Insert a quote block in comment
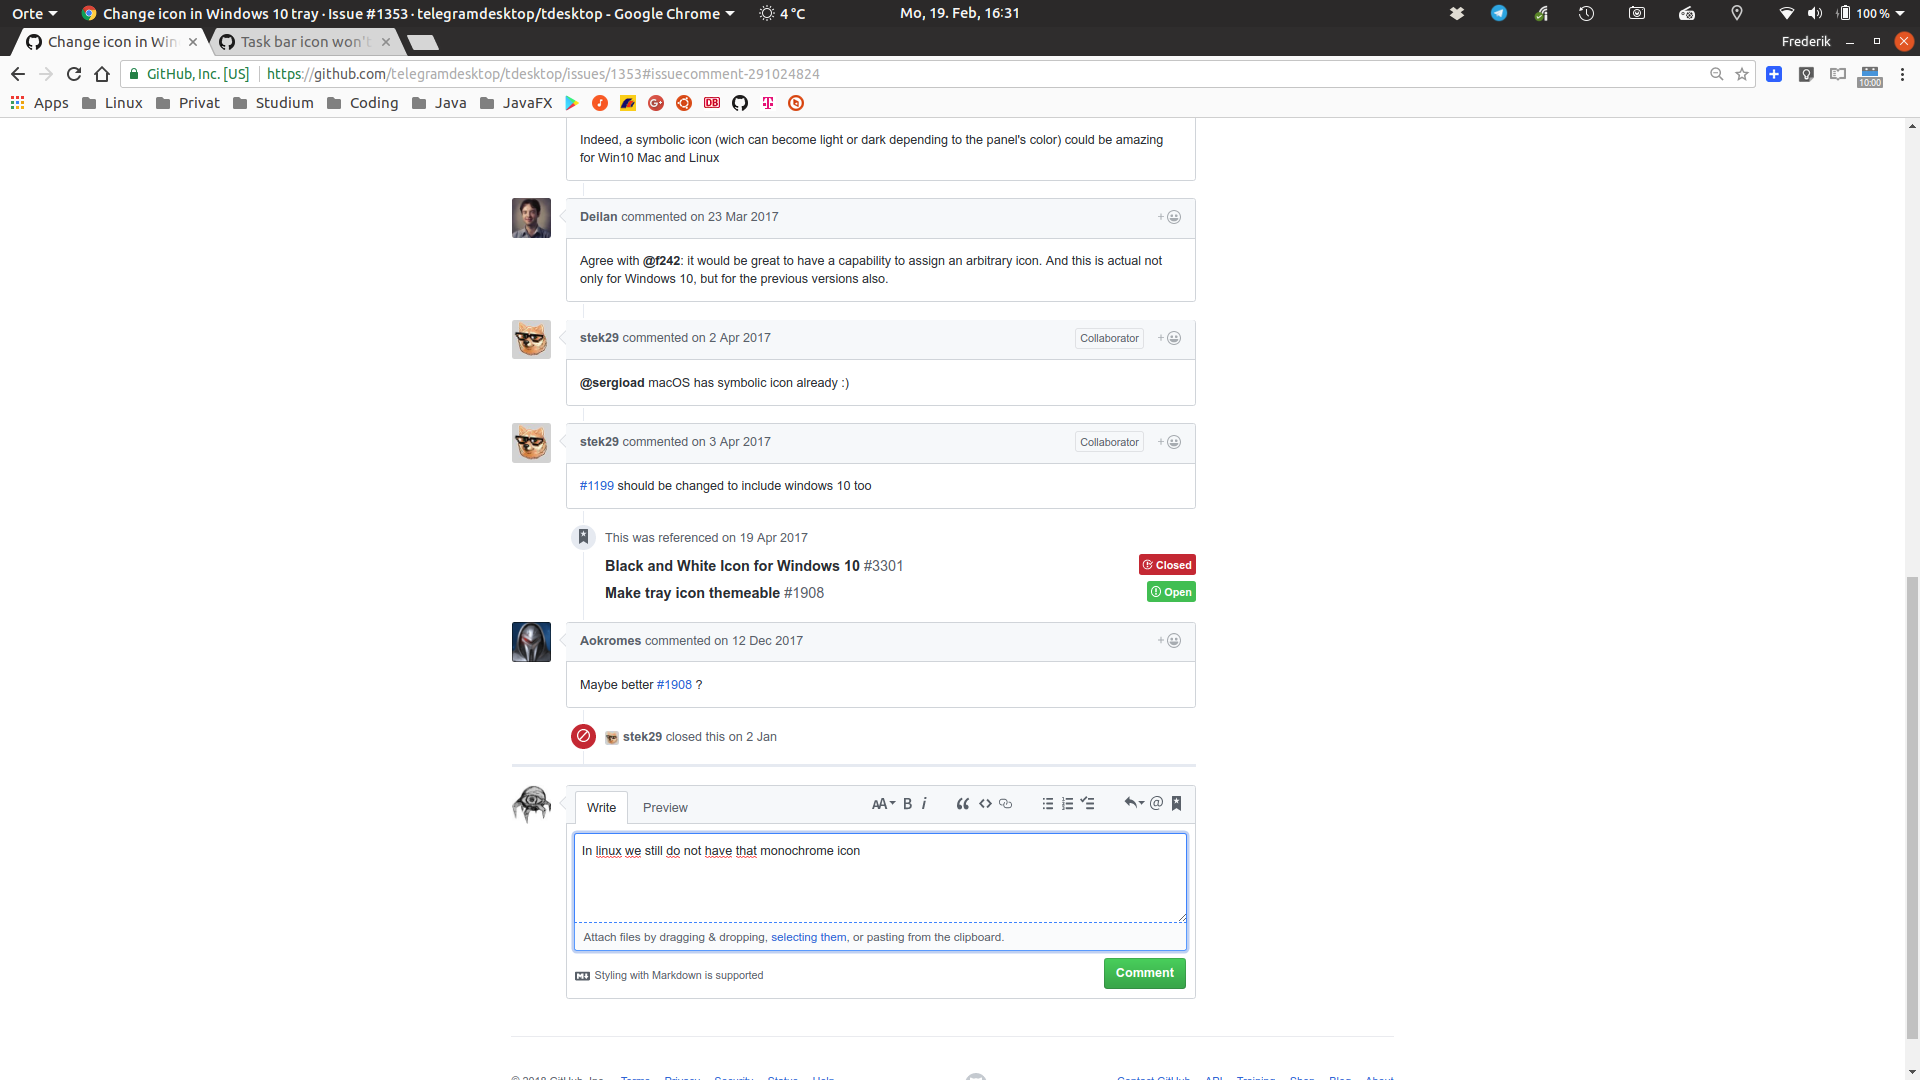 962,804
